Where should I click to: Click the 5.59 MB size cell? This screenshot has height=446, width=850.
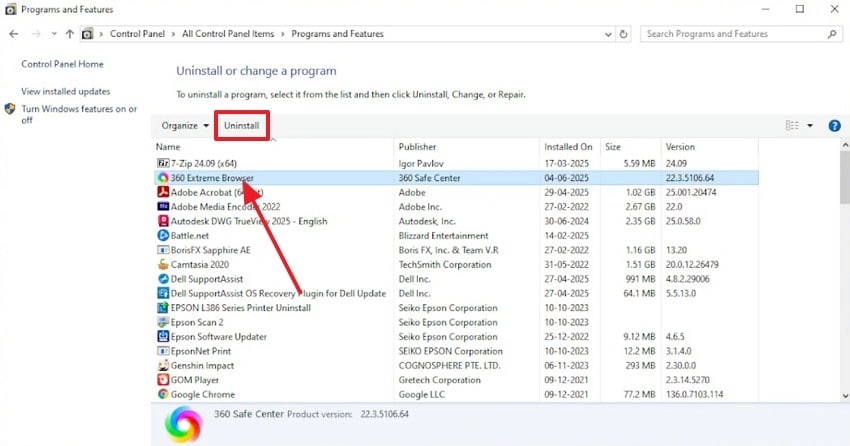639,163
